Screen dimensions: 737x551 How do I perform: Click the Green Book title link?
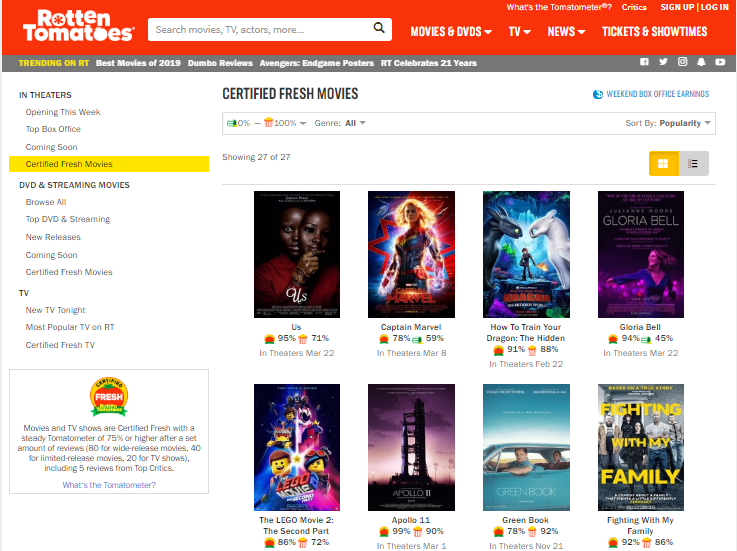click(x=525, y=520)
